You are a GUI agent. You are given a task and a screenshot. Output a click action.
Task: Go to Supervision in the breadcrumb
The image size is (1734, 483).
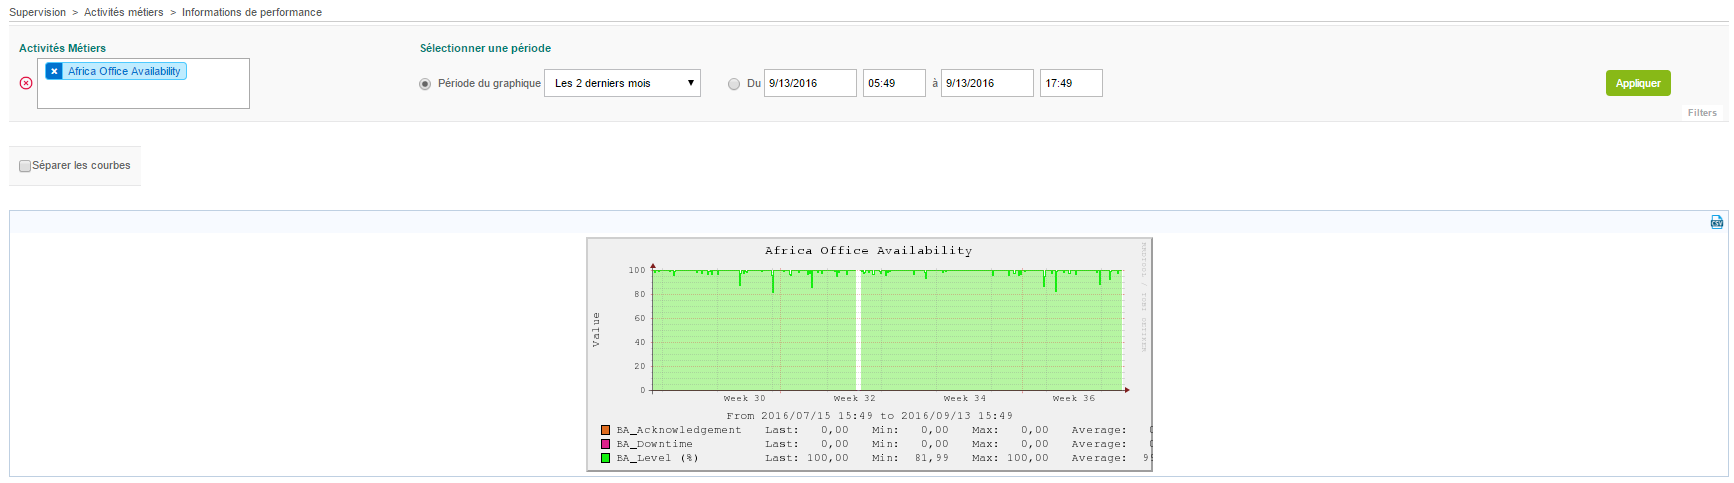pyautogui.click(x=37, y=12)
